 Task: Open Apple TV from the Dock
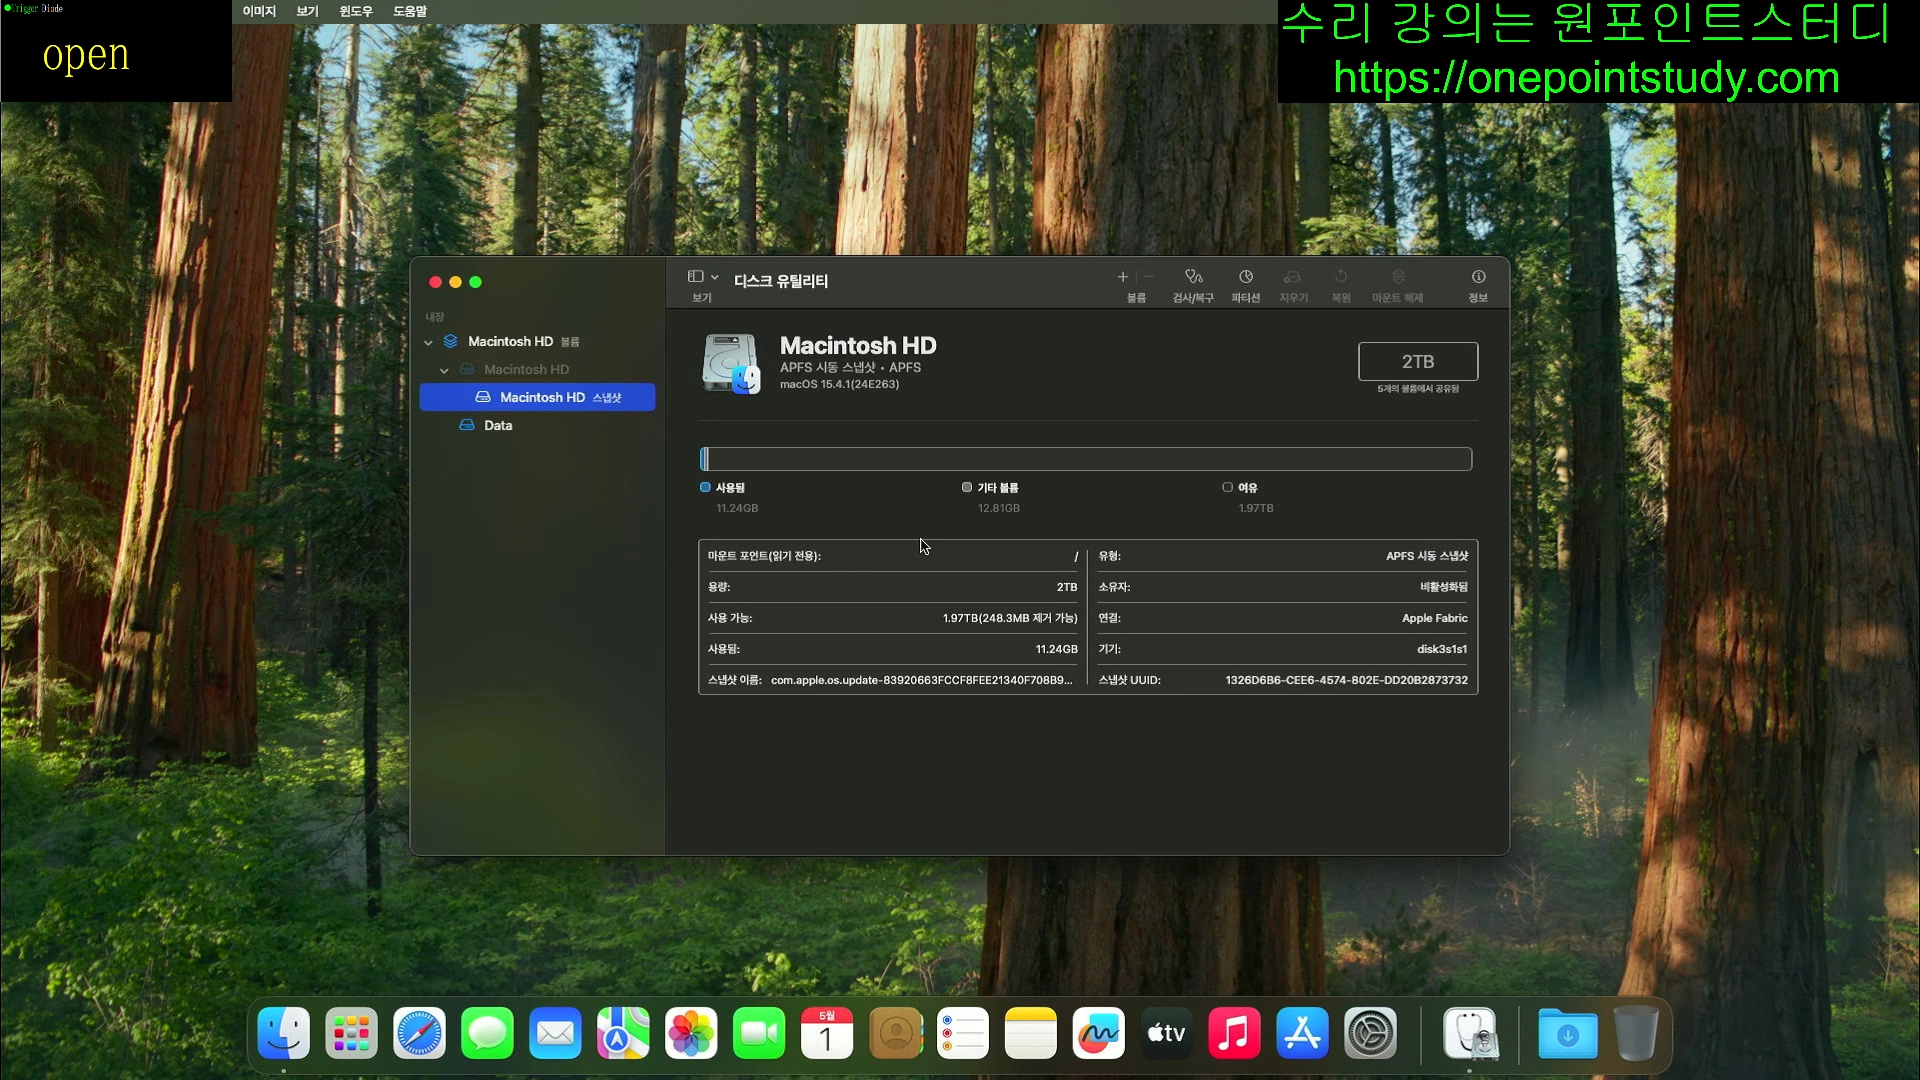1167,1033
